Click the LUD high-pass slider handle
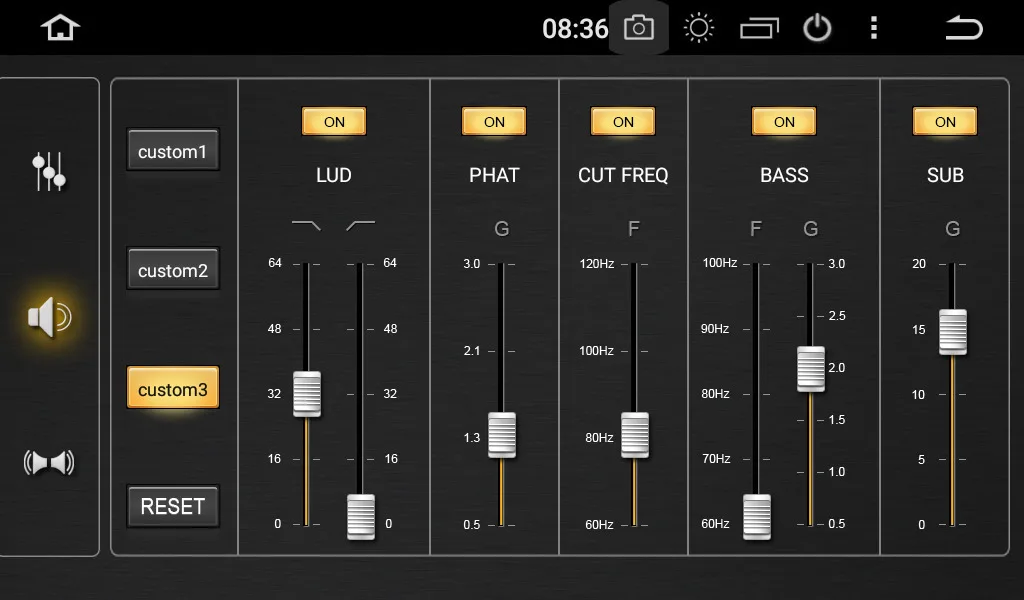Image resolution: width=1024 pixels, height=600 pixels. [360, 516]
